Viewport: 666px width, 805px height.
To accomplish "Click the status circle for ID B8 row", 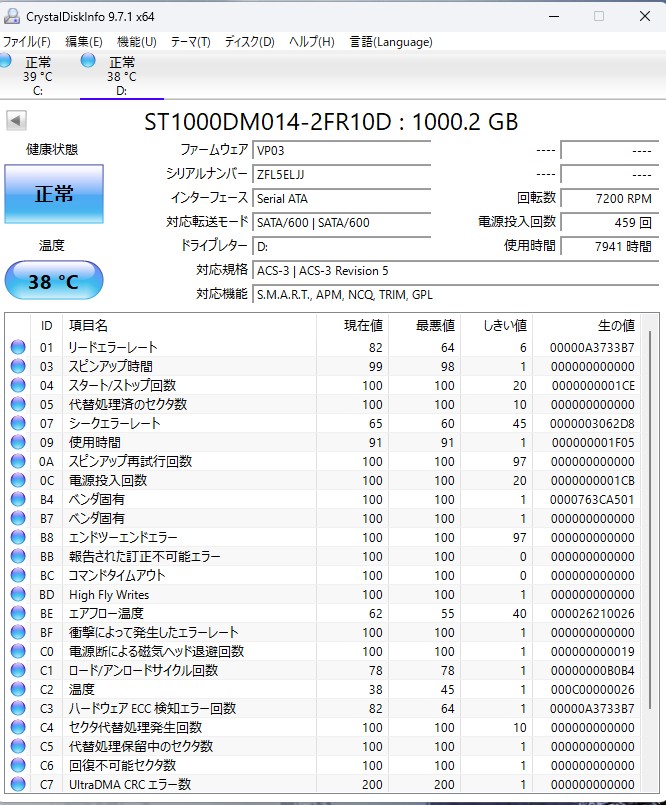I will tap(18, 537).
